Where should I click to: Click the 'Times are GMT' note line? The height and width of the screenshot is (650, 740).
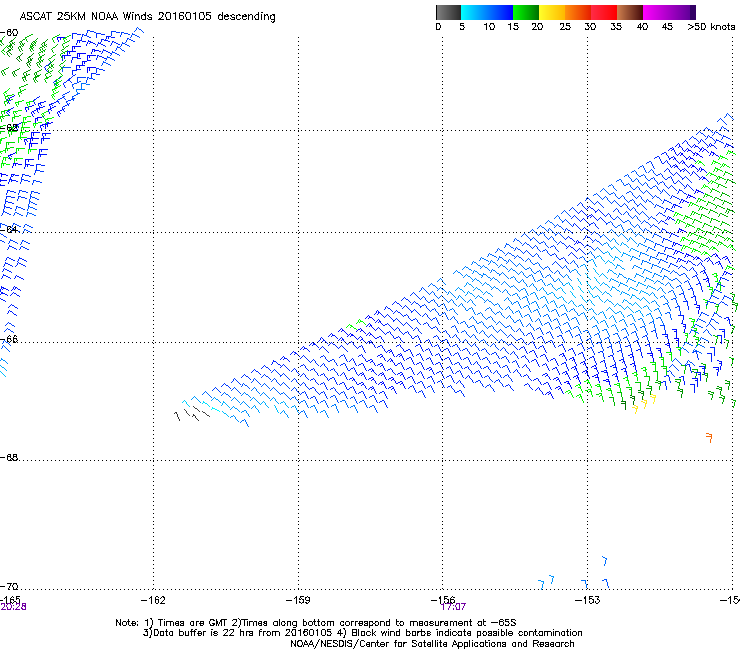coord(316,623)
